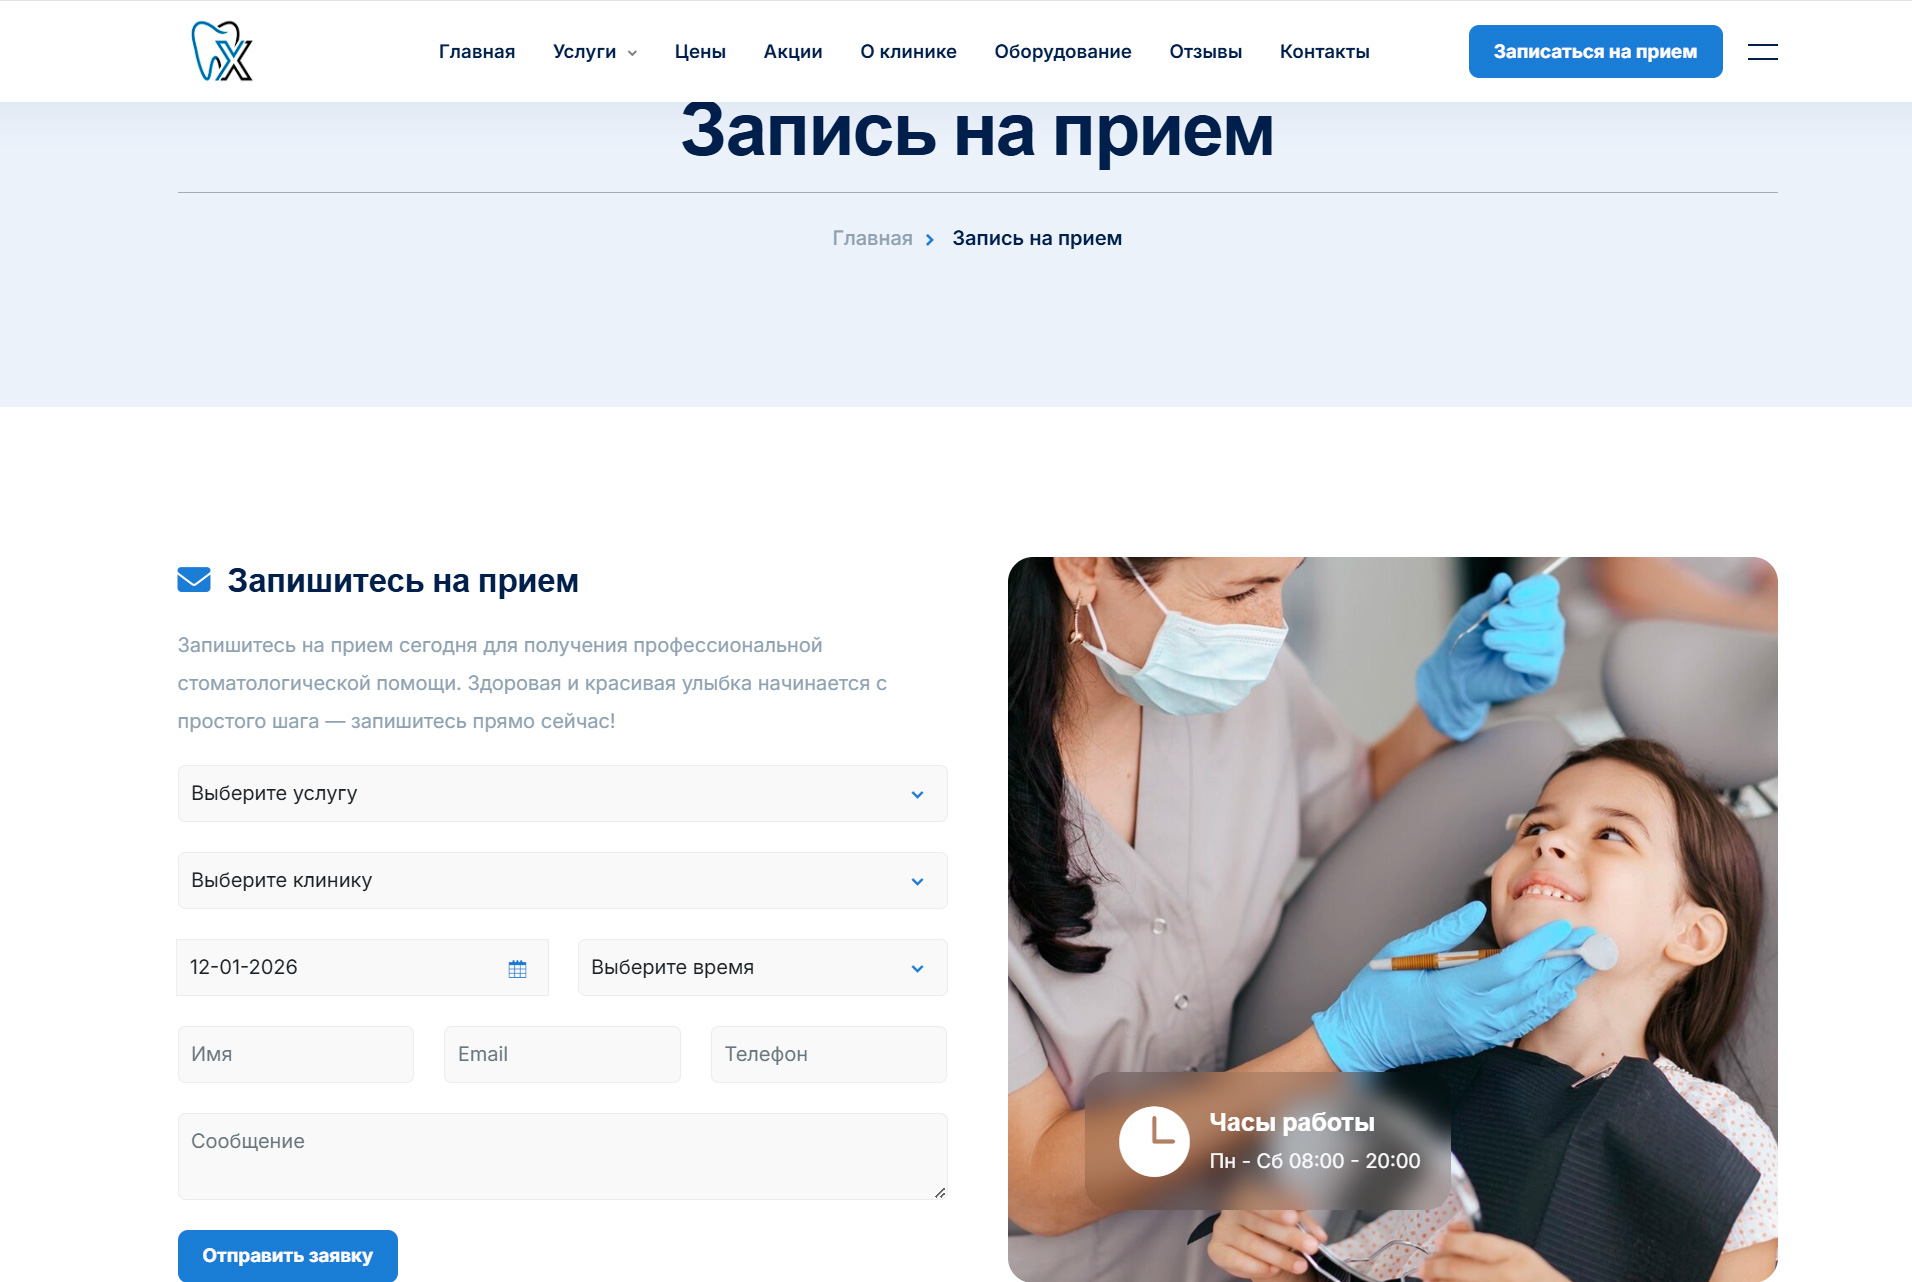The image size is (1912, 1282).
Task: Click into the Имя input field
Action: point(296,1054)
